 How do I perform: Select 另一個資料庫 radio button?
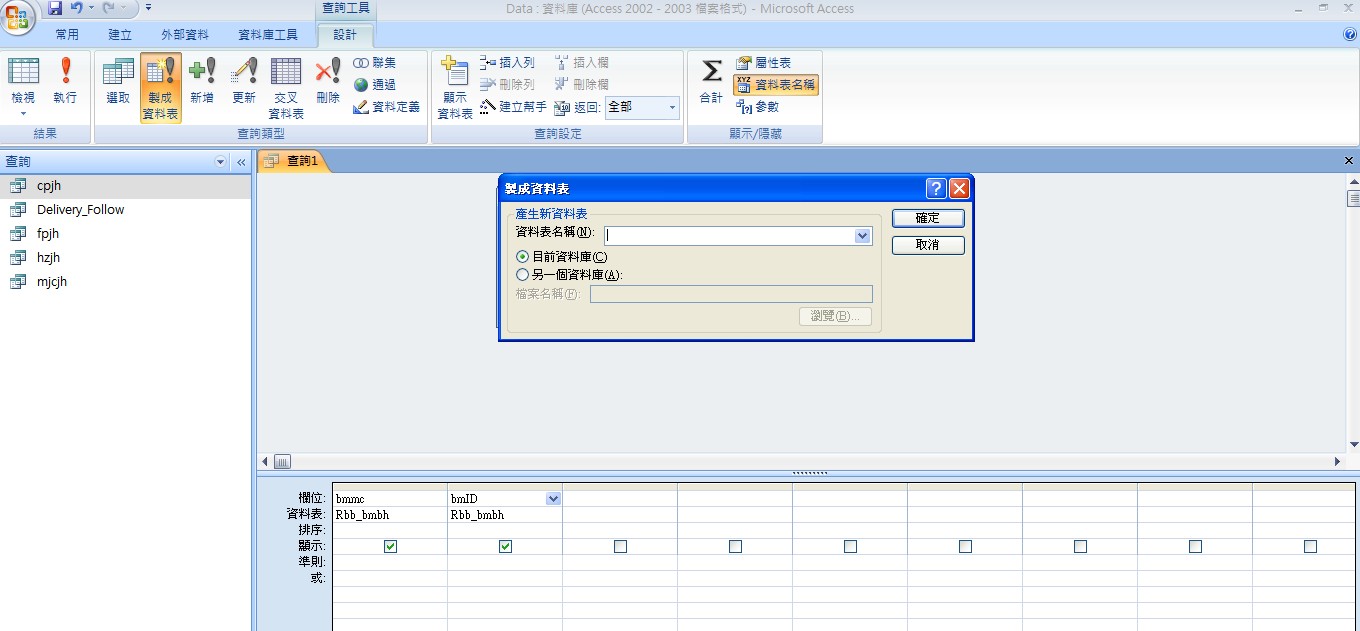(522, 275)
